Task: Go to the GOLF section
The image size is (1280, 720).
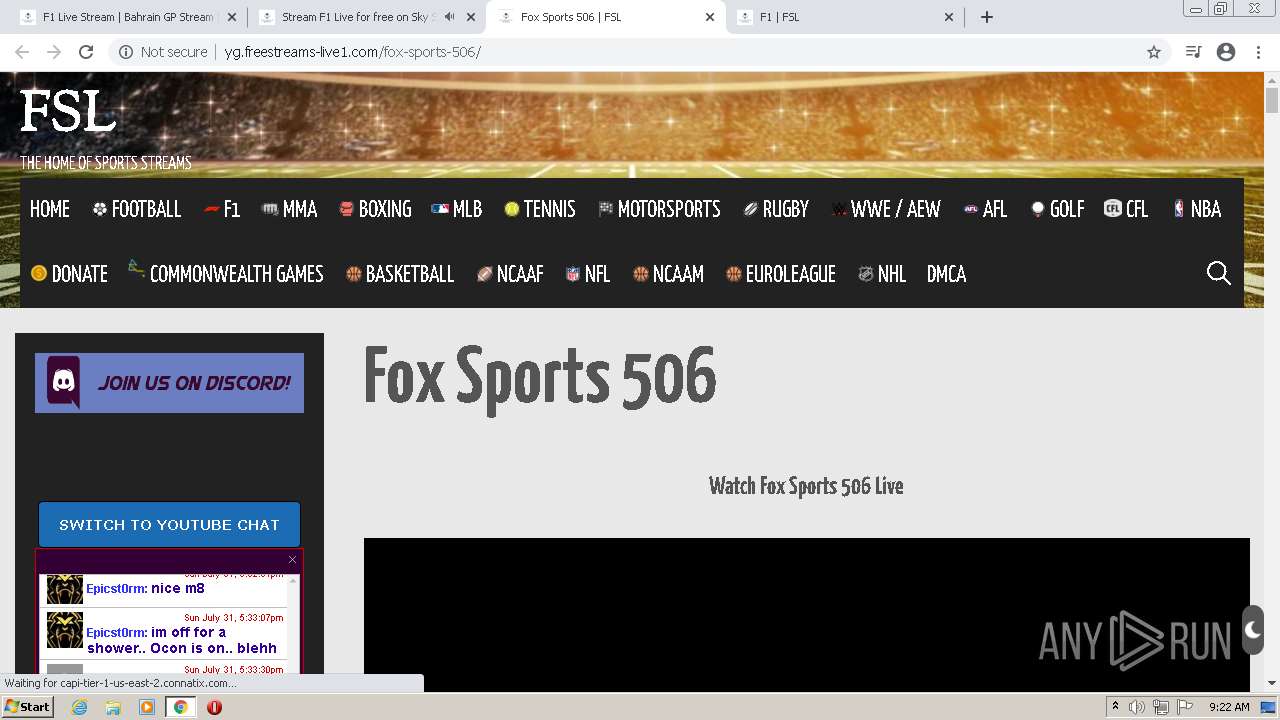Action: 1057,209
